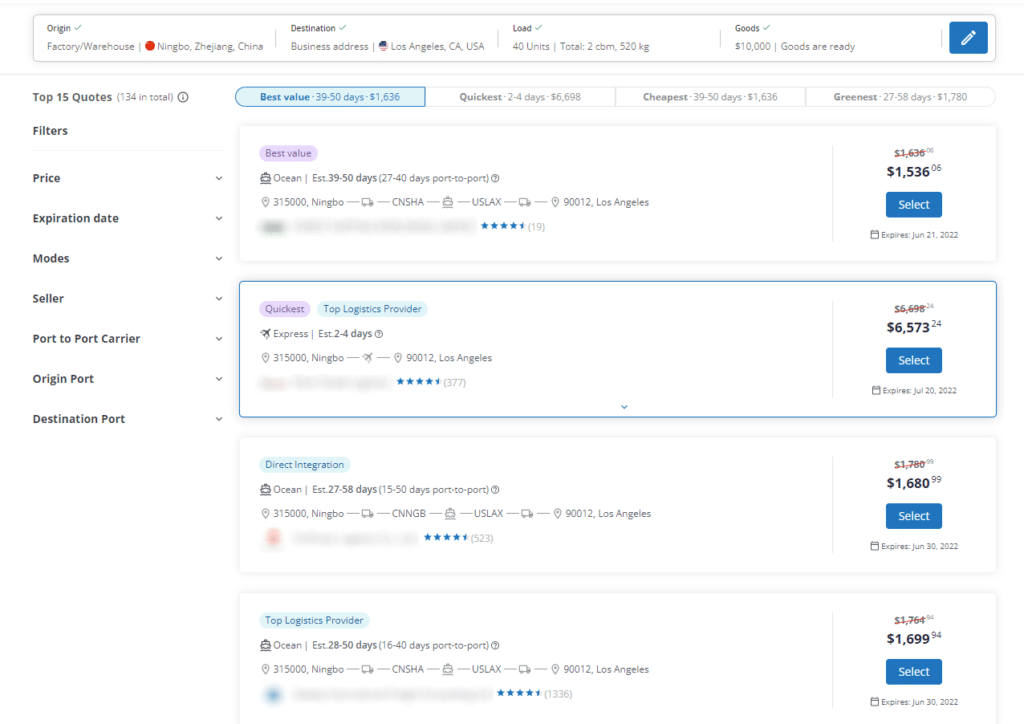1024x724 pixels.
Task: Click star rating with 377 reviews
Action: (419, 382)
